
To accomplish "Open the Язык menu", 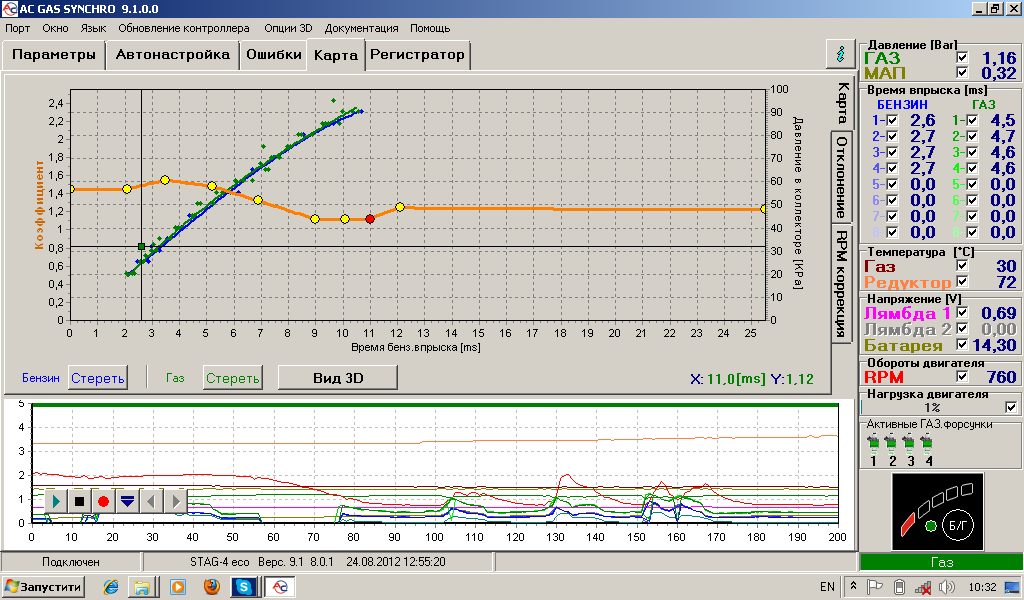I will click(x=93, y=28).
